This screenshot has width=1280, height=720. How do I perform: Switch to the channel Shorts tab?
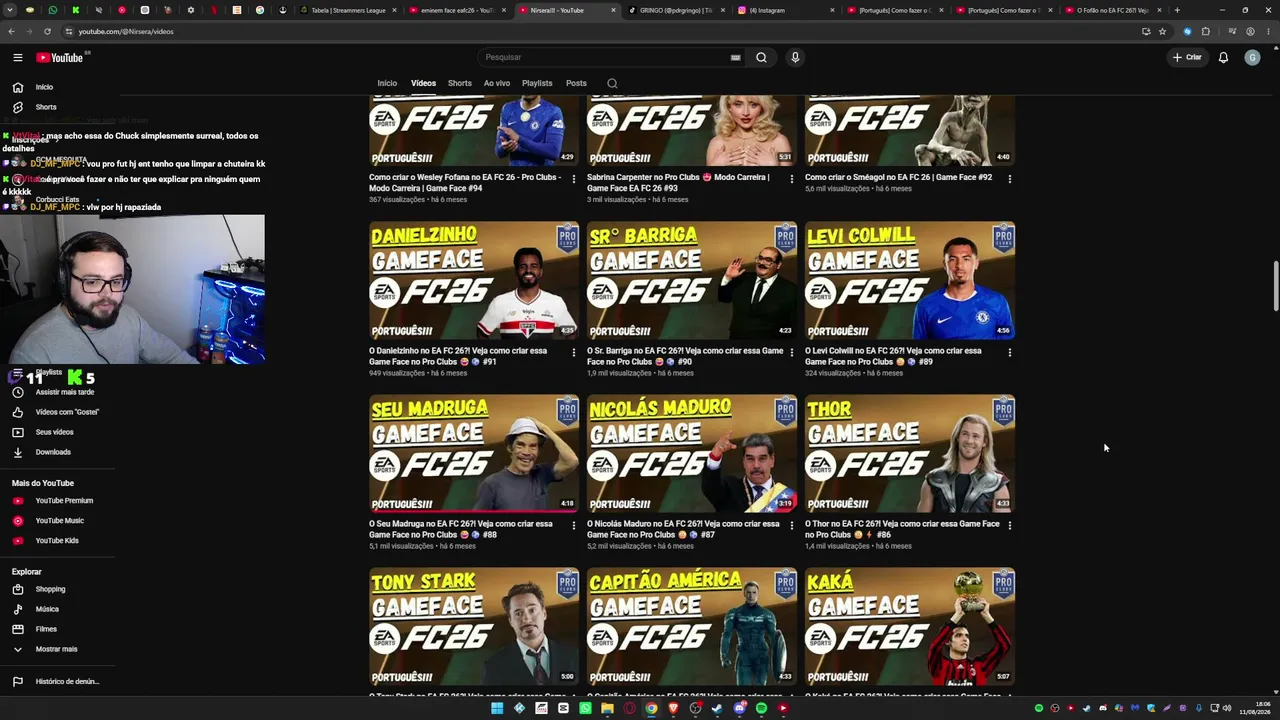point(460,83)
